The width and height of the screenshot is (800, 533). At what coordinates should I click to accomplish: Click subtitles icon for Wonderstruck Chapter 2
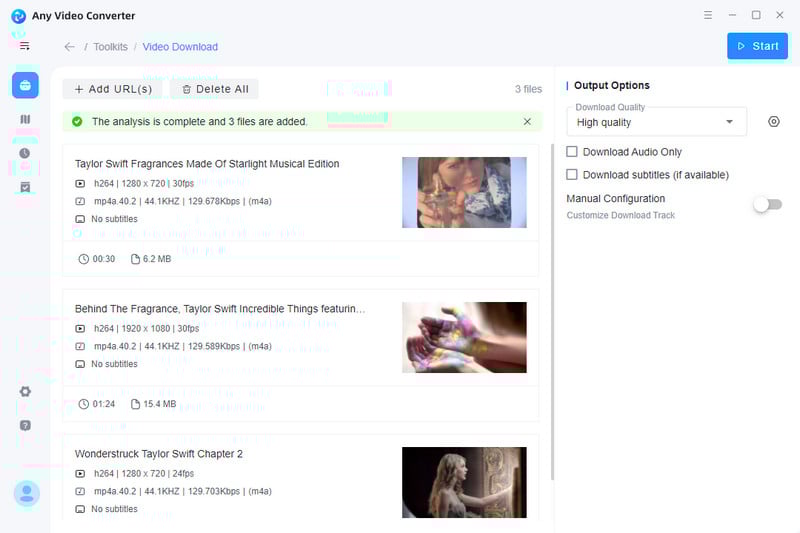click(80, 509)
